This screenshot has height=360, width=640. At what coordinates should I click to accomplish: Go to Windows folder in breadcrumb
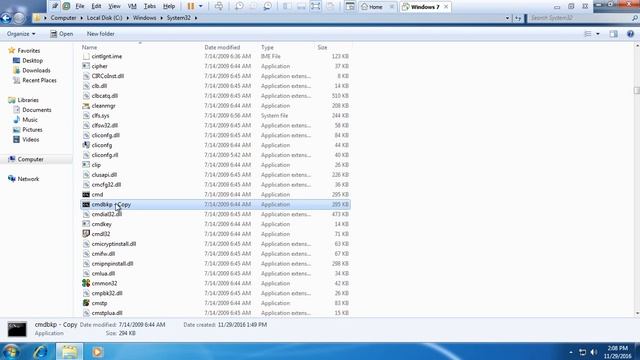pos(144,18)
